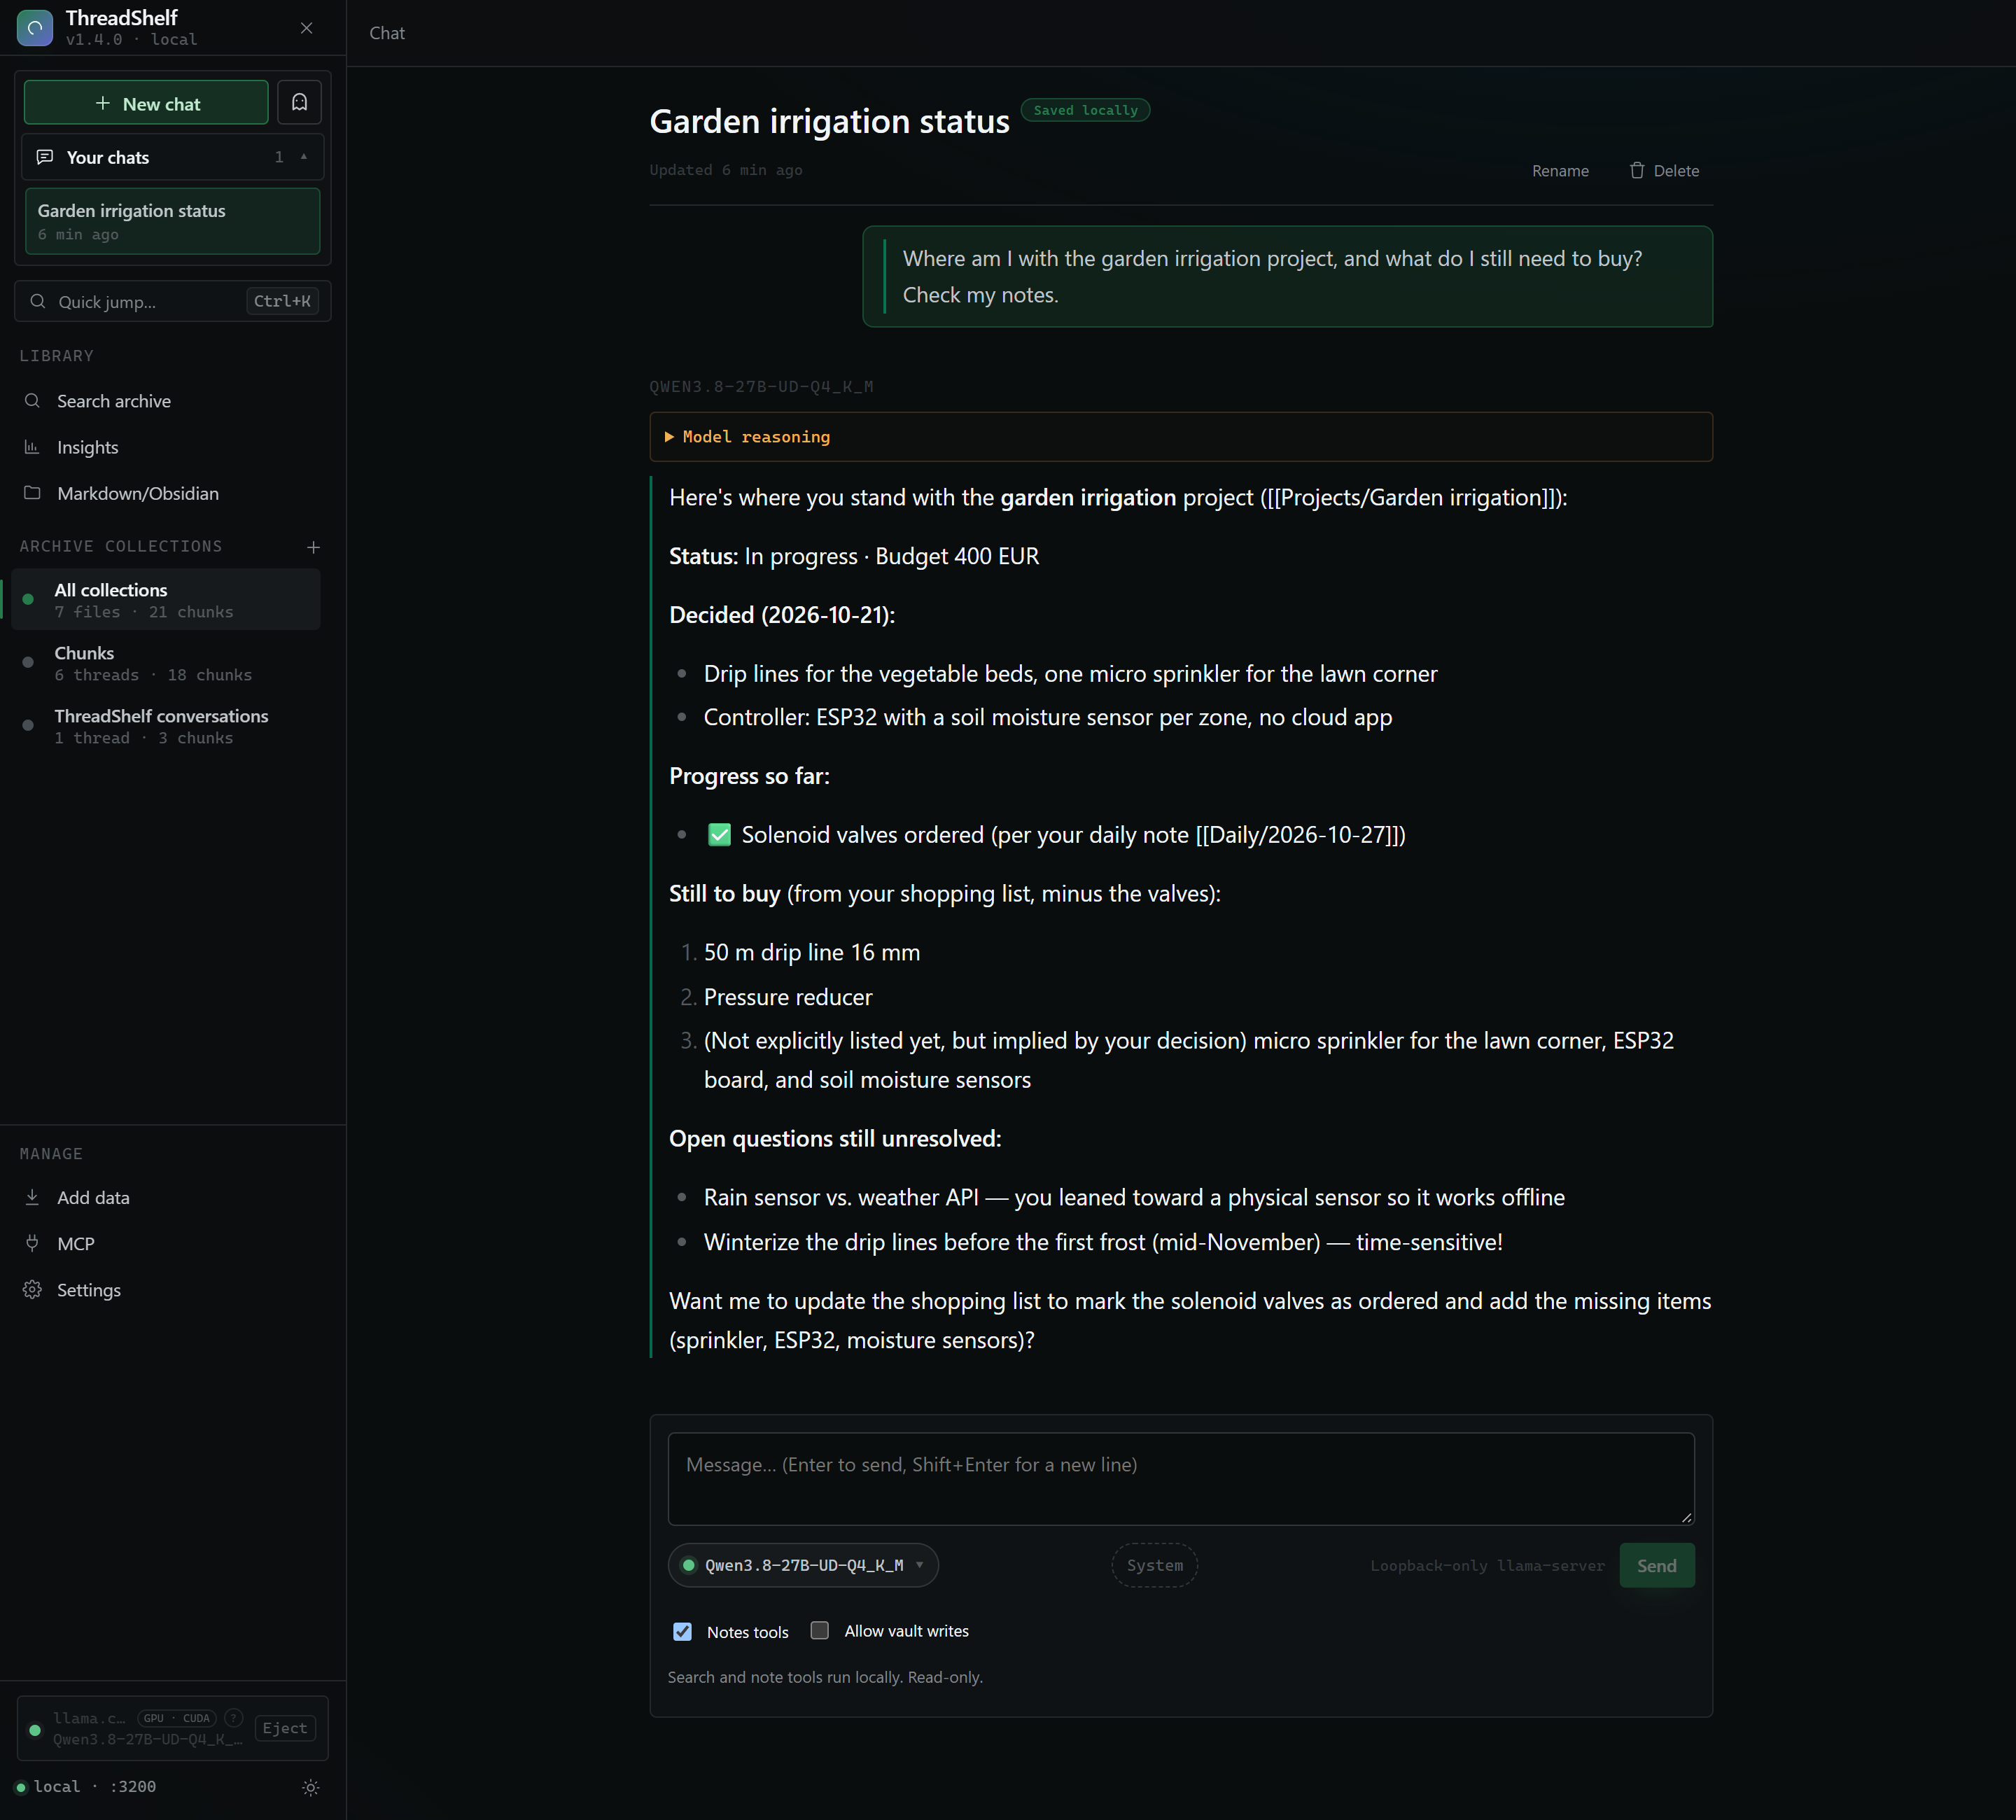
Task: Send the message
Action: (x=1656, y=1565)
